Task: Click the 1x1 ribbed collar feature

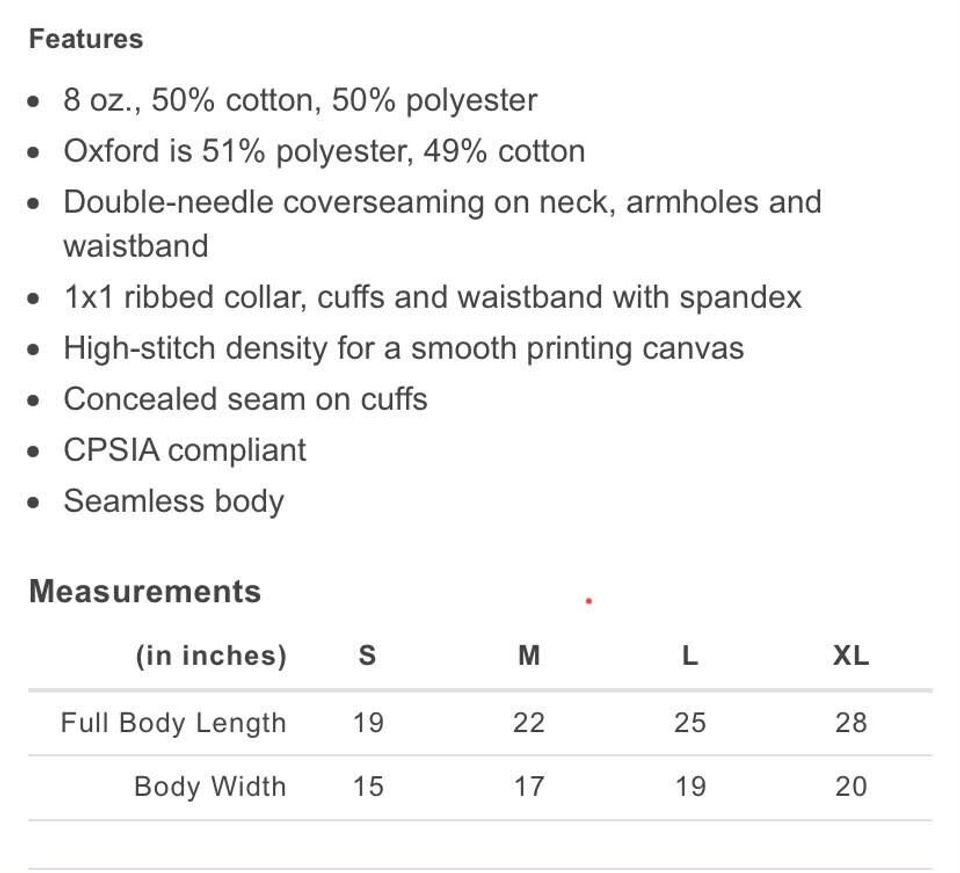Action: pos(432,297)
